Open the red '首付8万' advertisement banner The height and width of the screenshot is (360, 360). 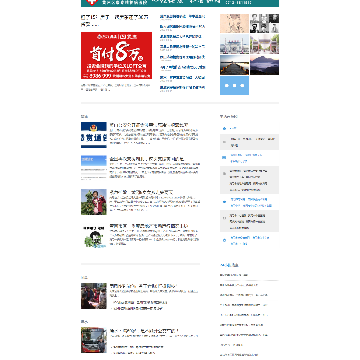116,55
